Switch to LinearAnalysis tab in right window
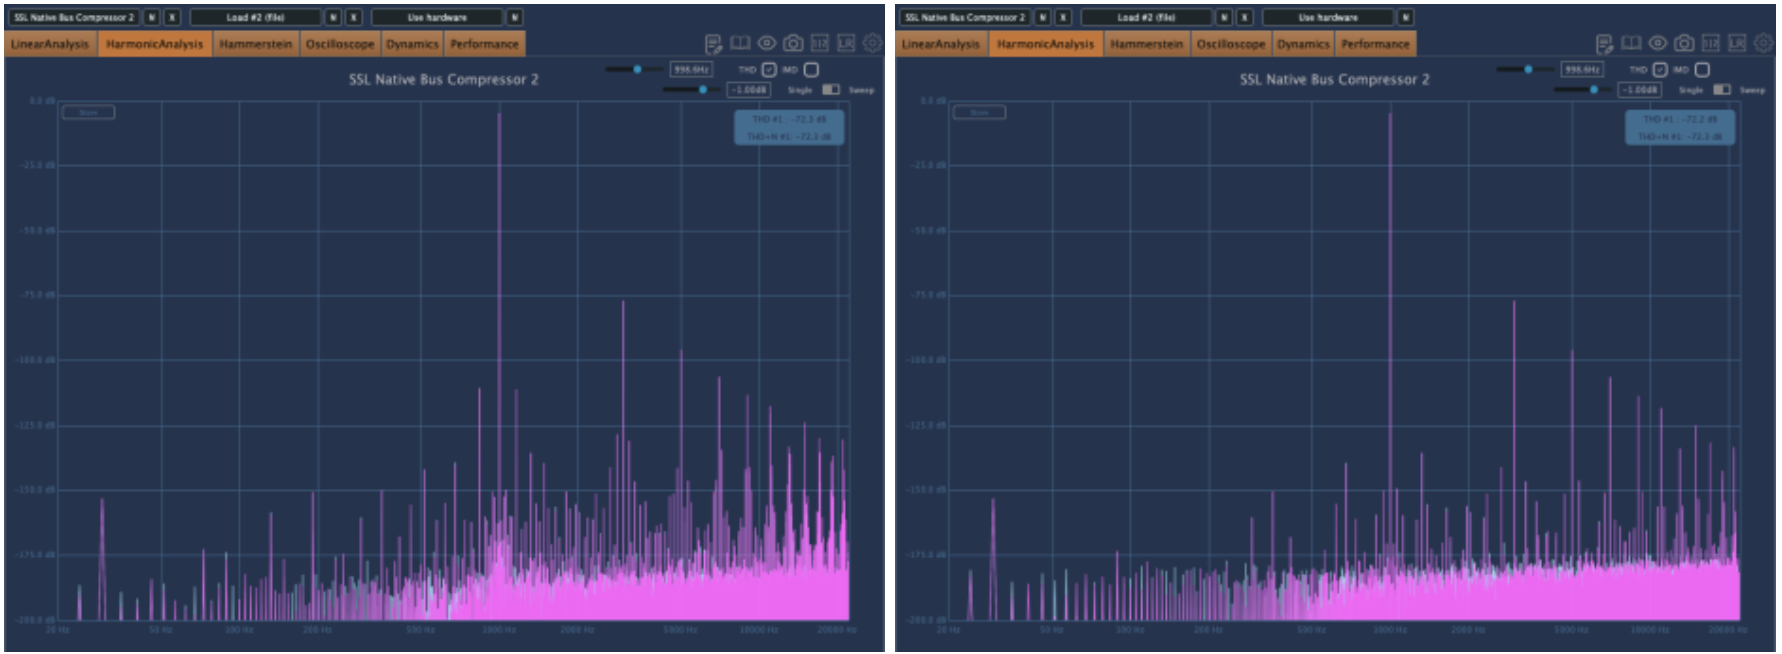 coord(941,44)
